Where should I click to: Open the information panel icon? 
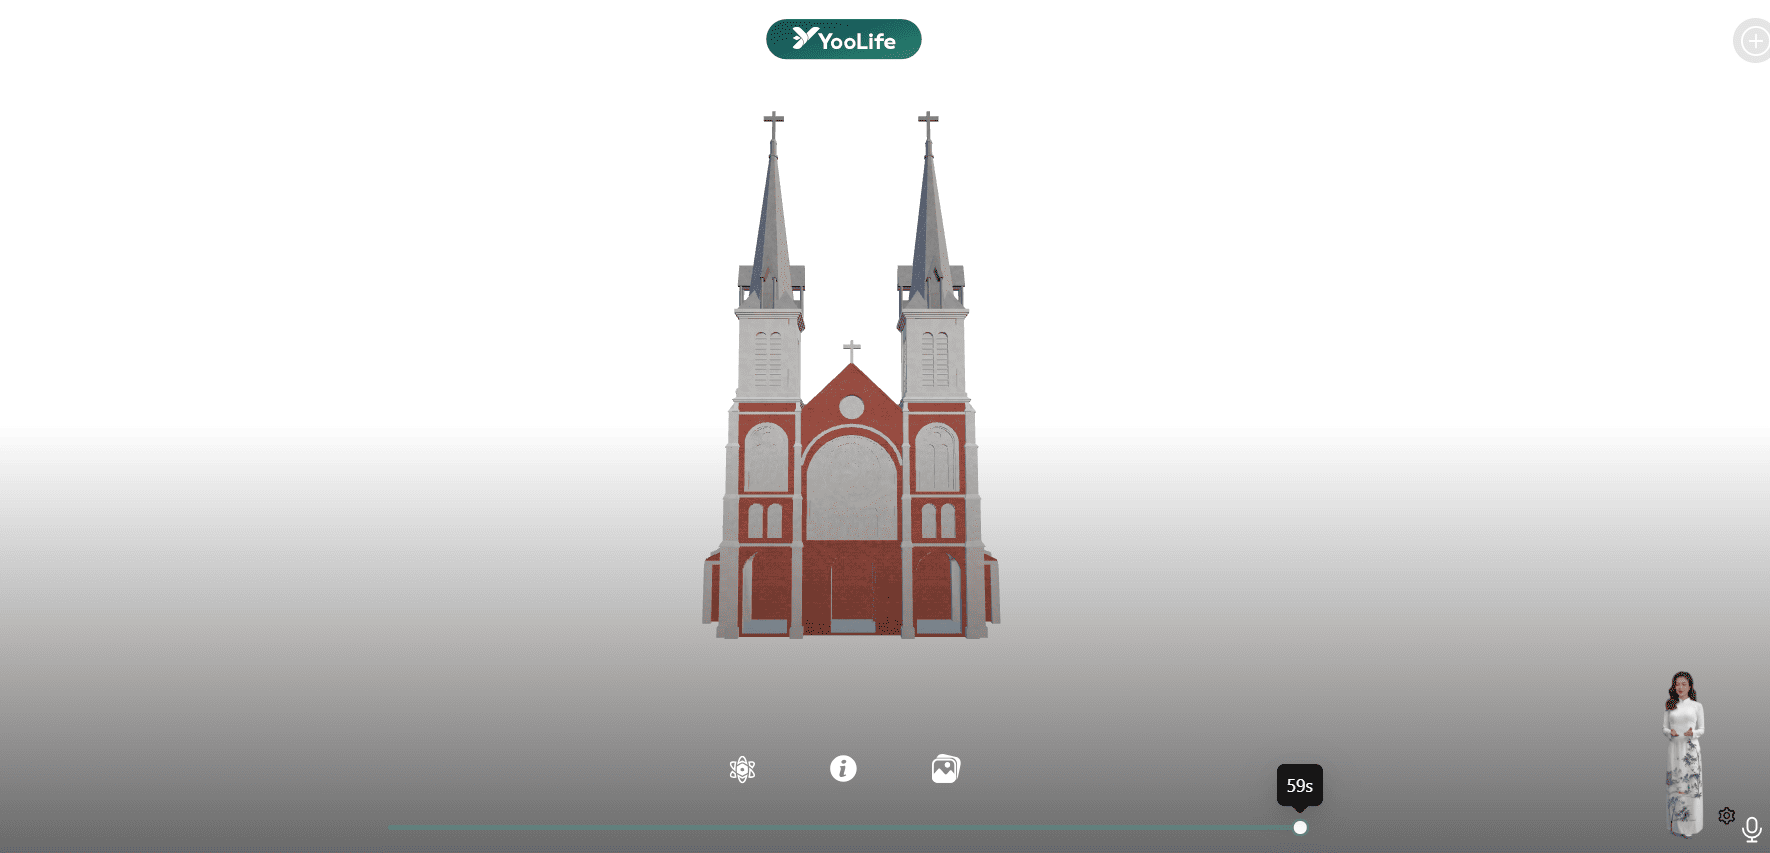843,768
